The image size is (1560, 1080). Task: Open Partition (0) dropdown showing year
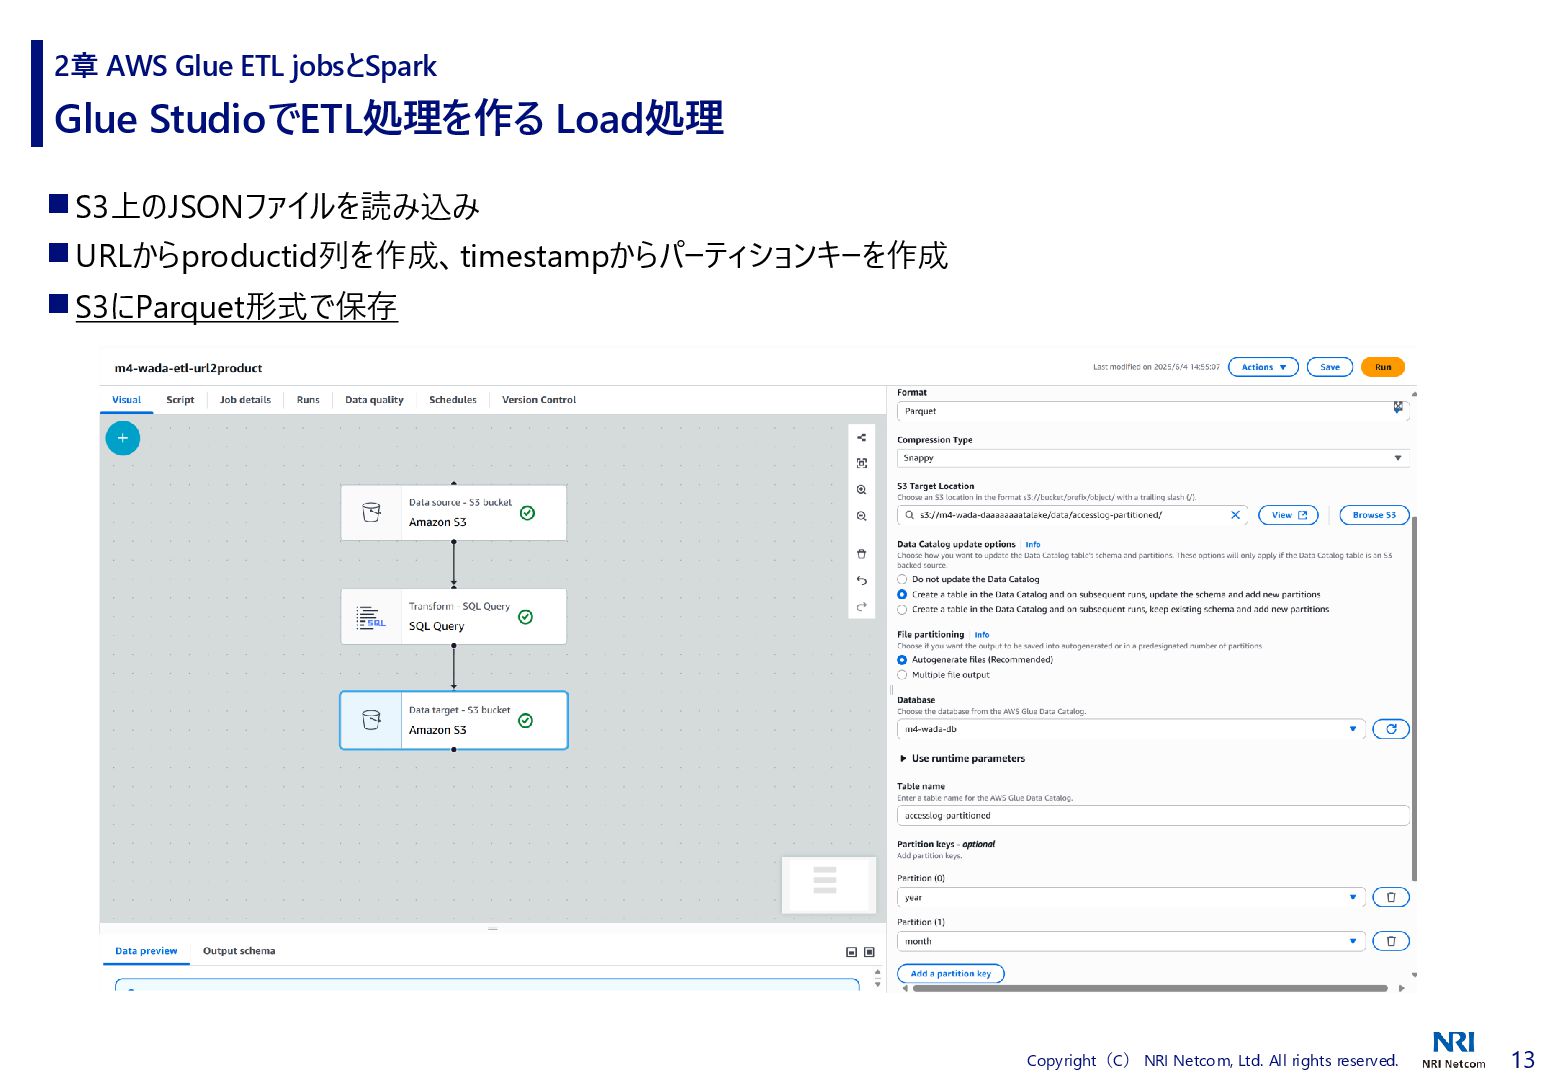click(x=1131, y=897)
